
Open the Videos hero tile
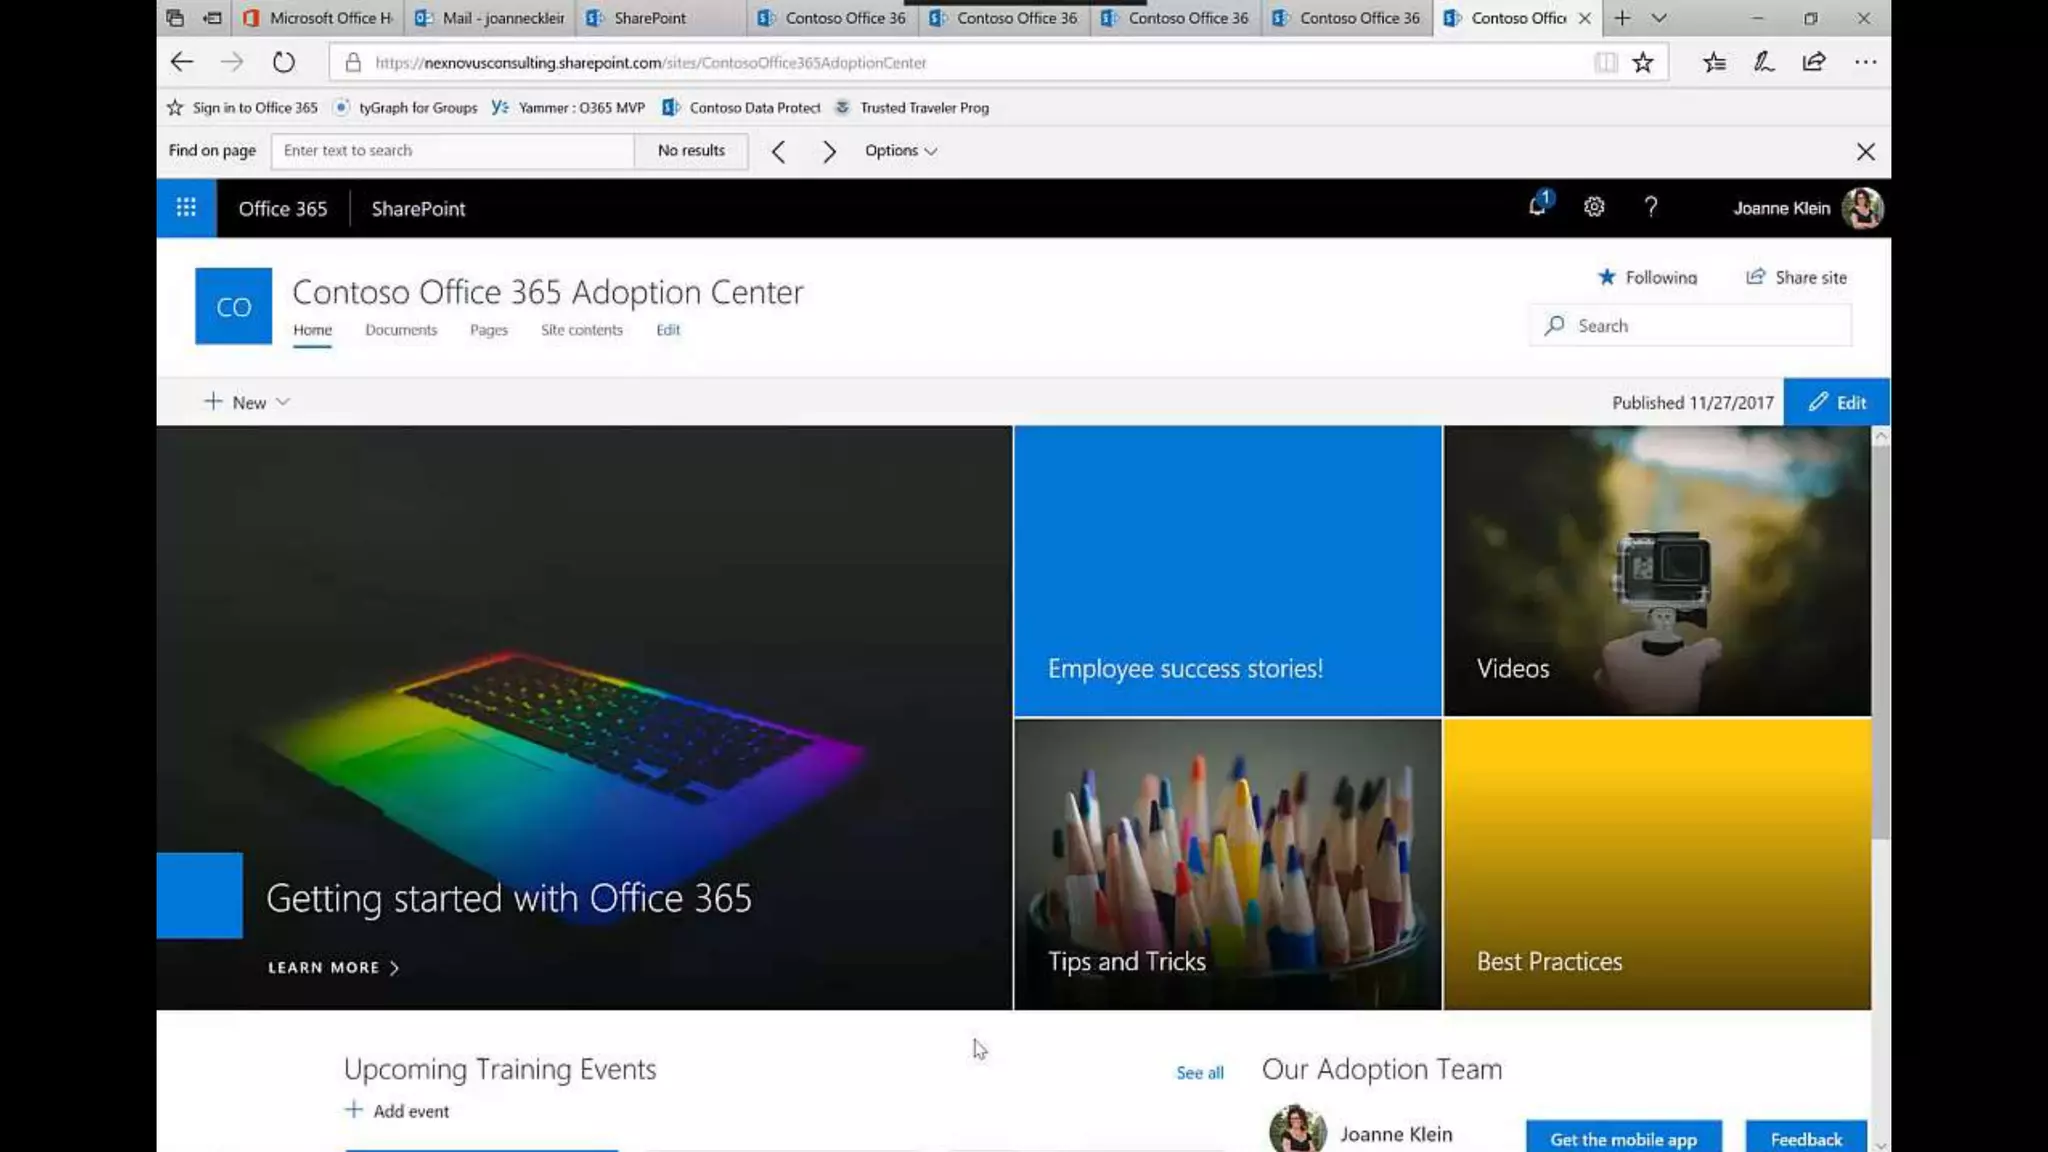tap(1656, 571)
